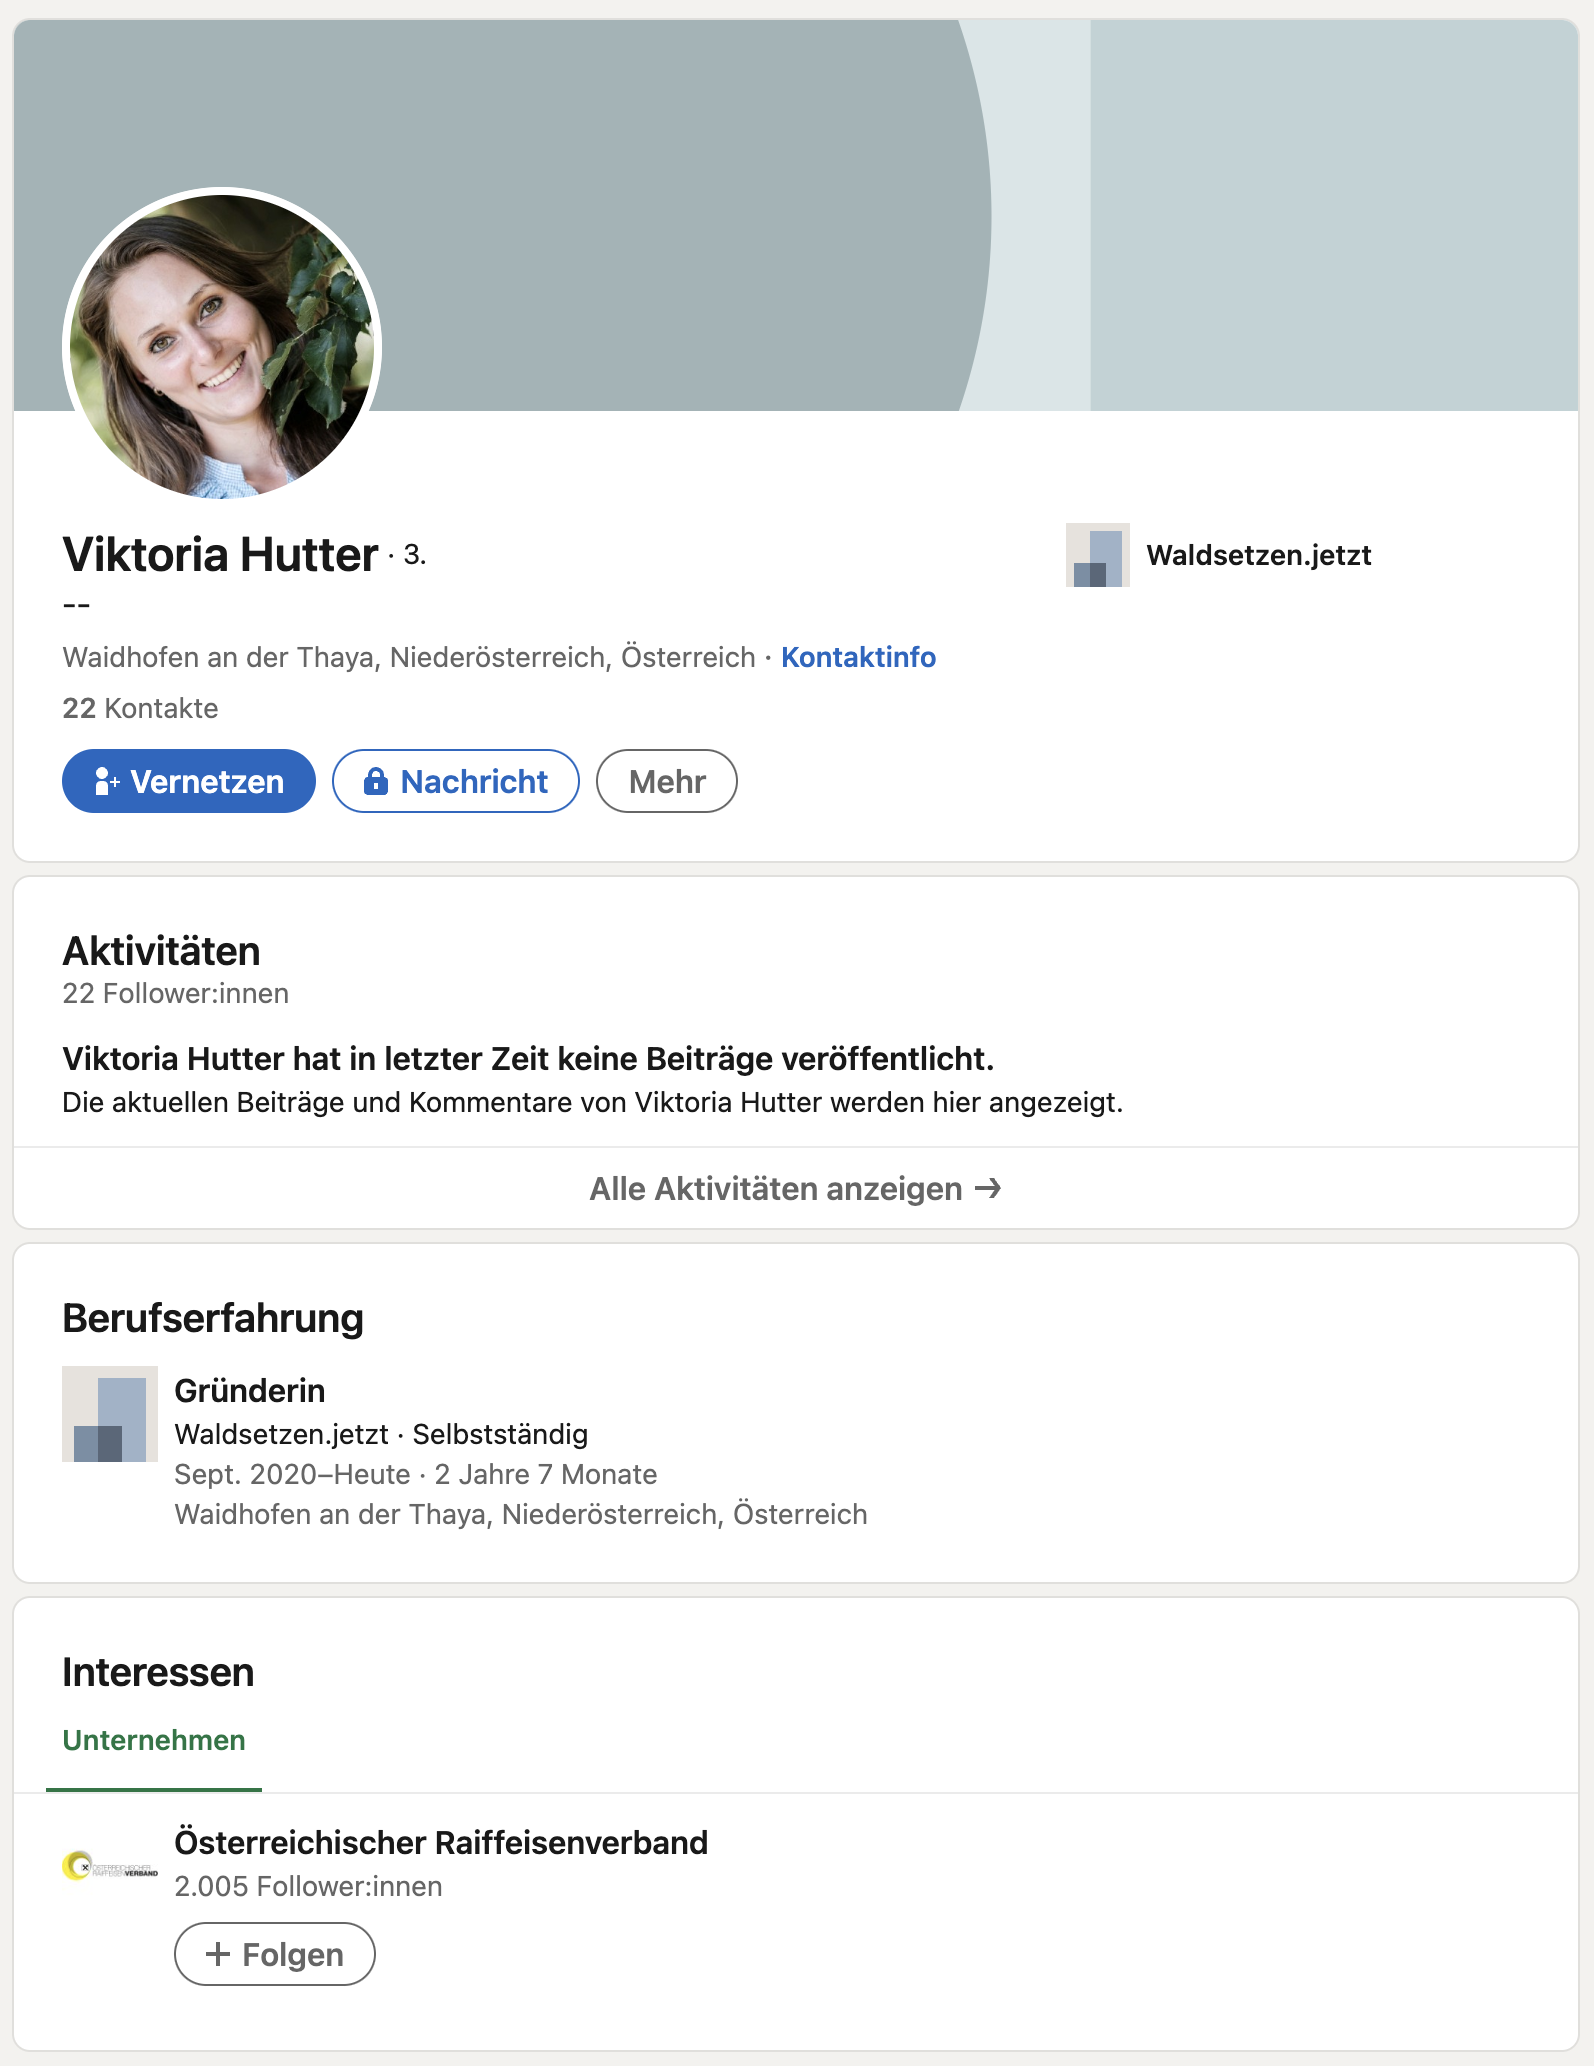
Task: Follow Österreichischer Raiffeisenverband with Folgen button
Action: coord(275,1954)
